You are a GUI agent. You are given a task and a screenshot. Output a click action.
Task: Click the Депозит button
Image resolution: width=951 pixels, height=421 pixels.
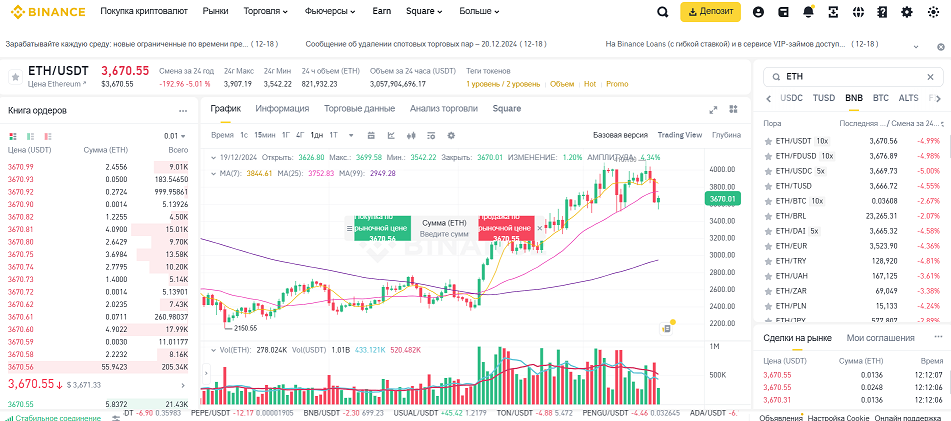(x=710, y=12)
